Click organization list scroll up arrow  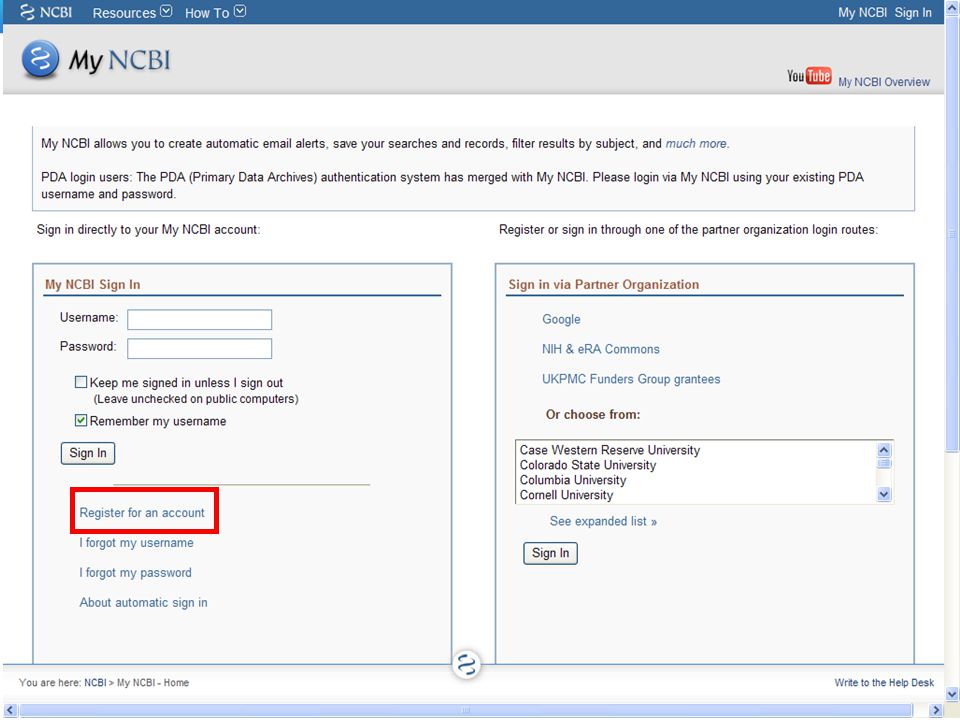884,450
